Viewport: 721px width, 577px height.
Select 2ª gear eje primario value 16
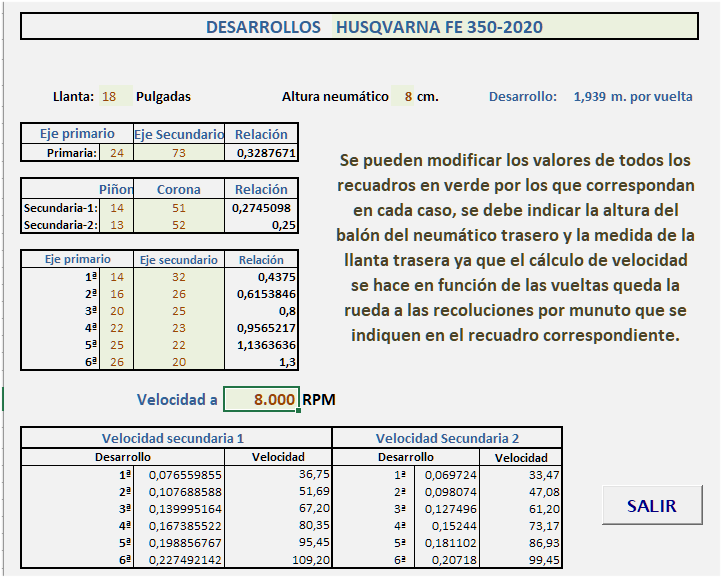click(x=116, y=294)
